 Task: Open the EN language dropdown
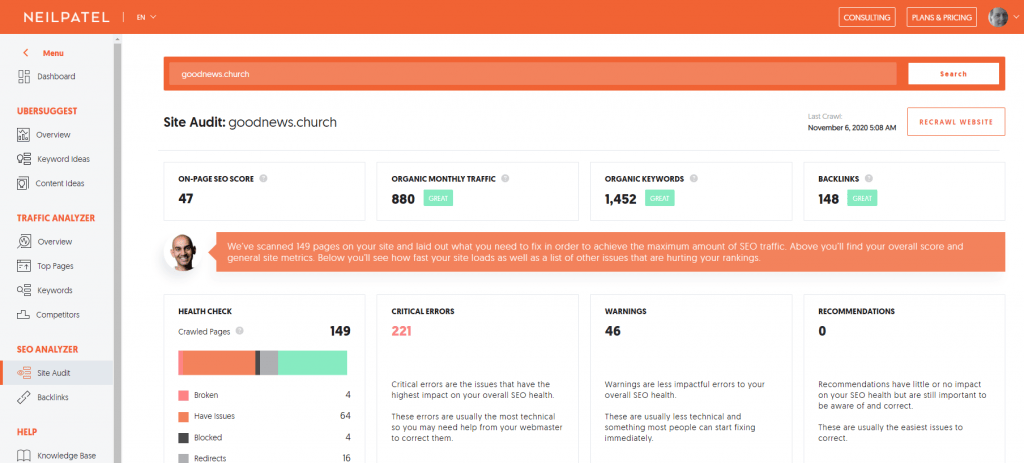146,17
